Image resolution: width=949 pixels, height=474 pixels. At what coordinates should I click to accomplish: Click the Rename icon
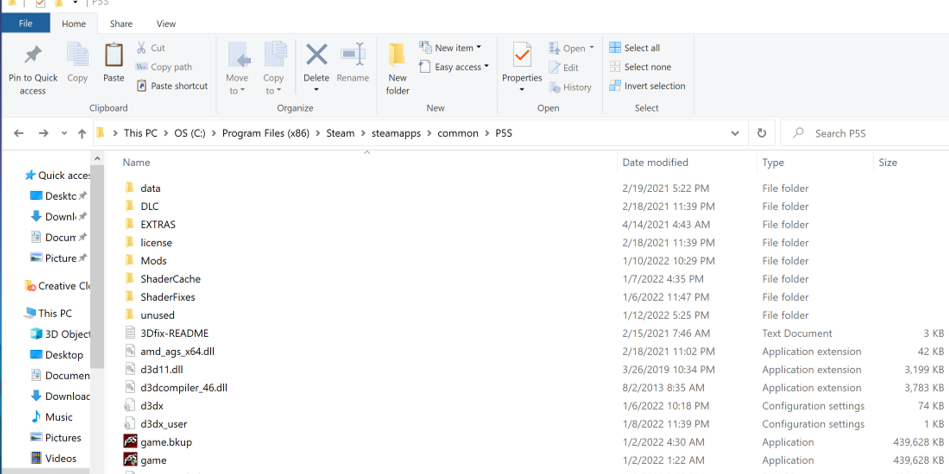[353, 55]
